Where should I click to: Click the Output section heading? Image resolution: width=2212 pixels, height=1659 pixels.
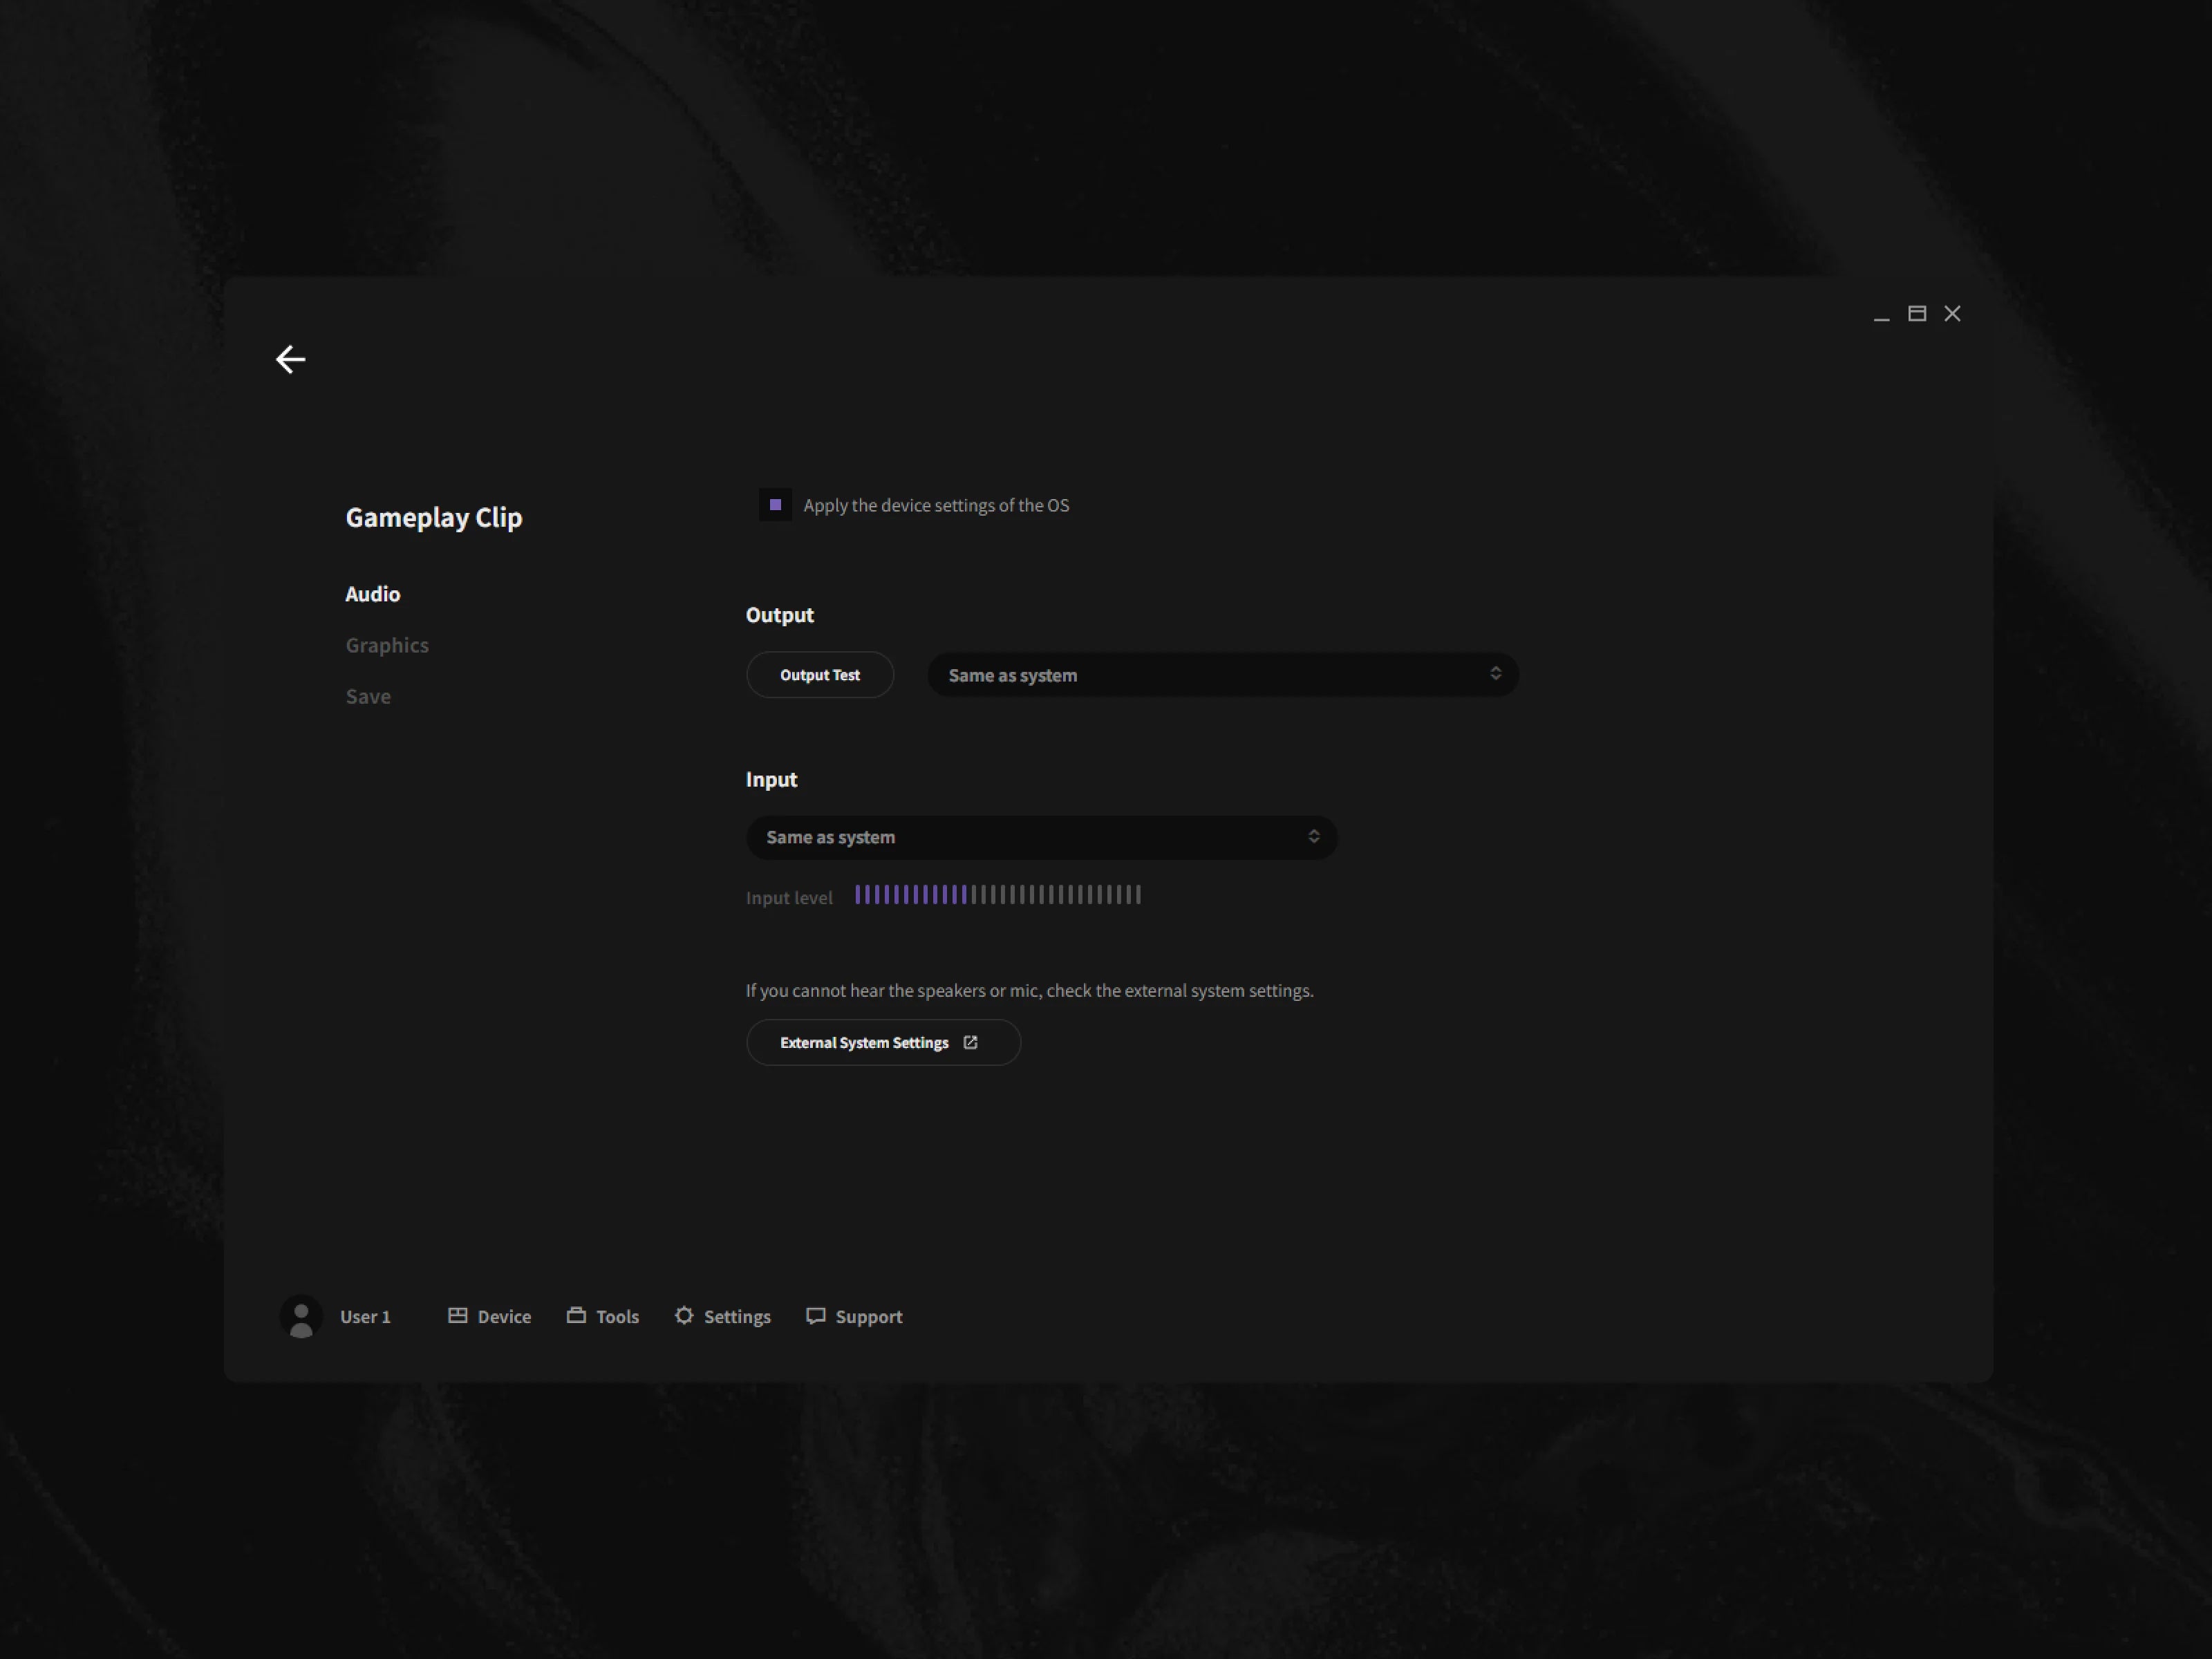click(780, 615)
